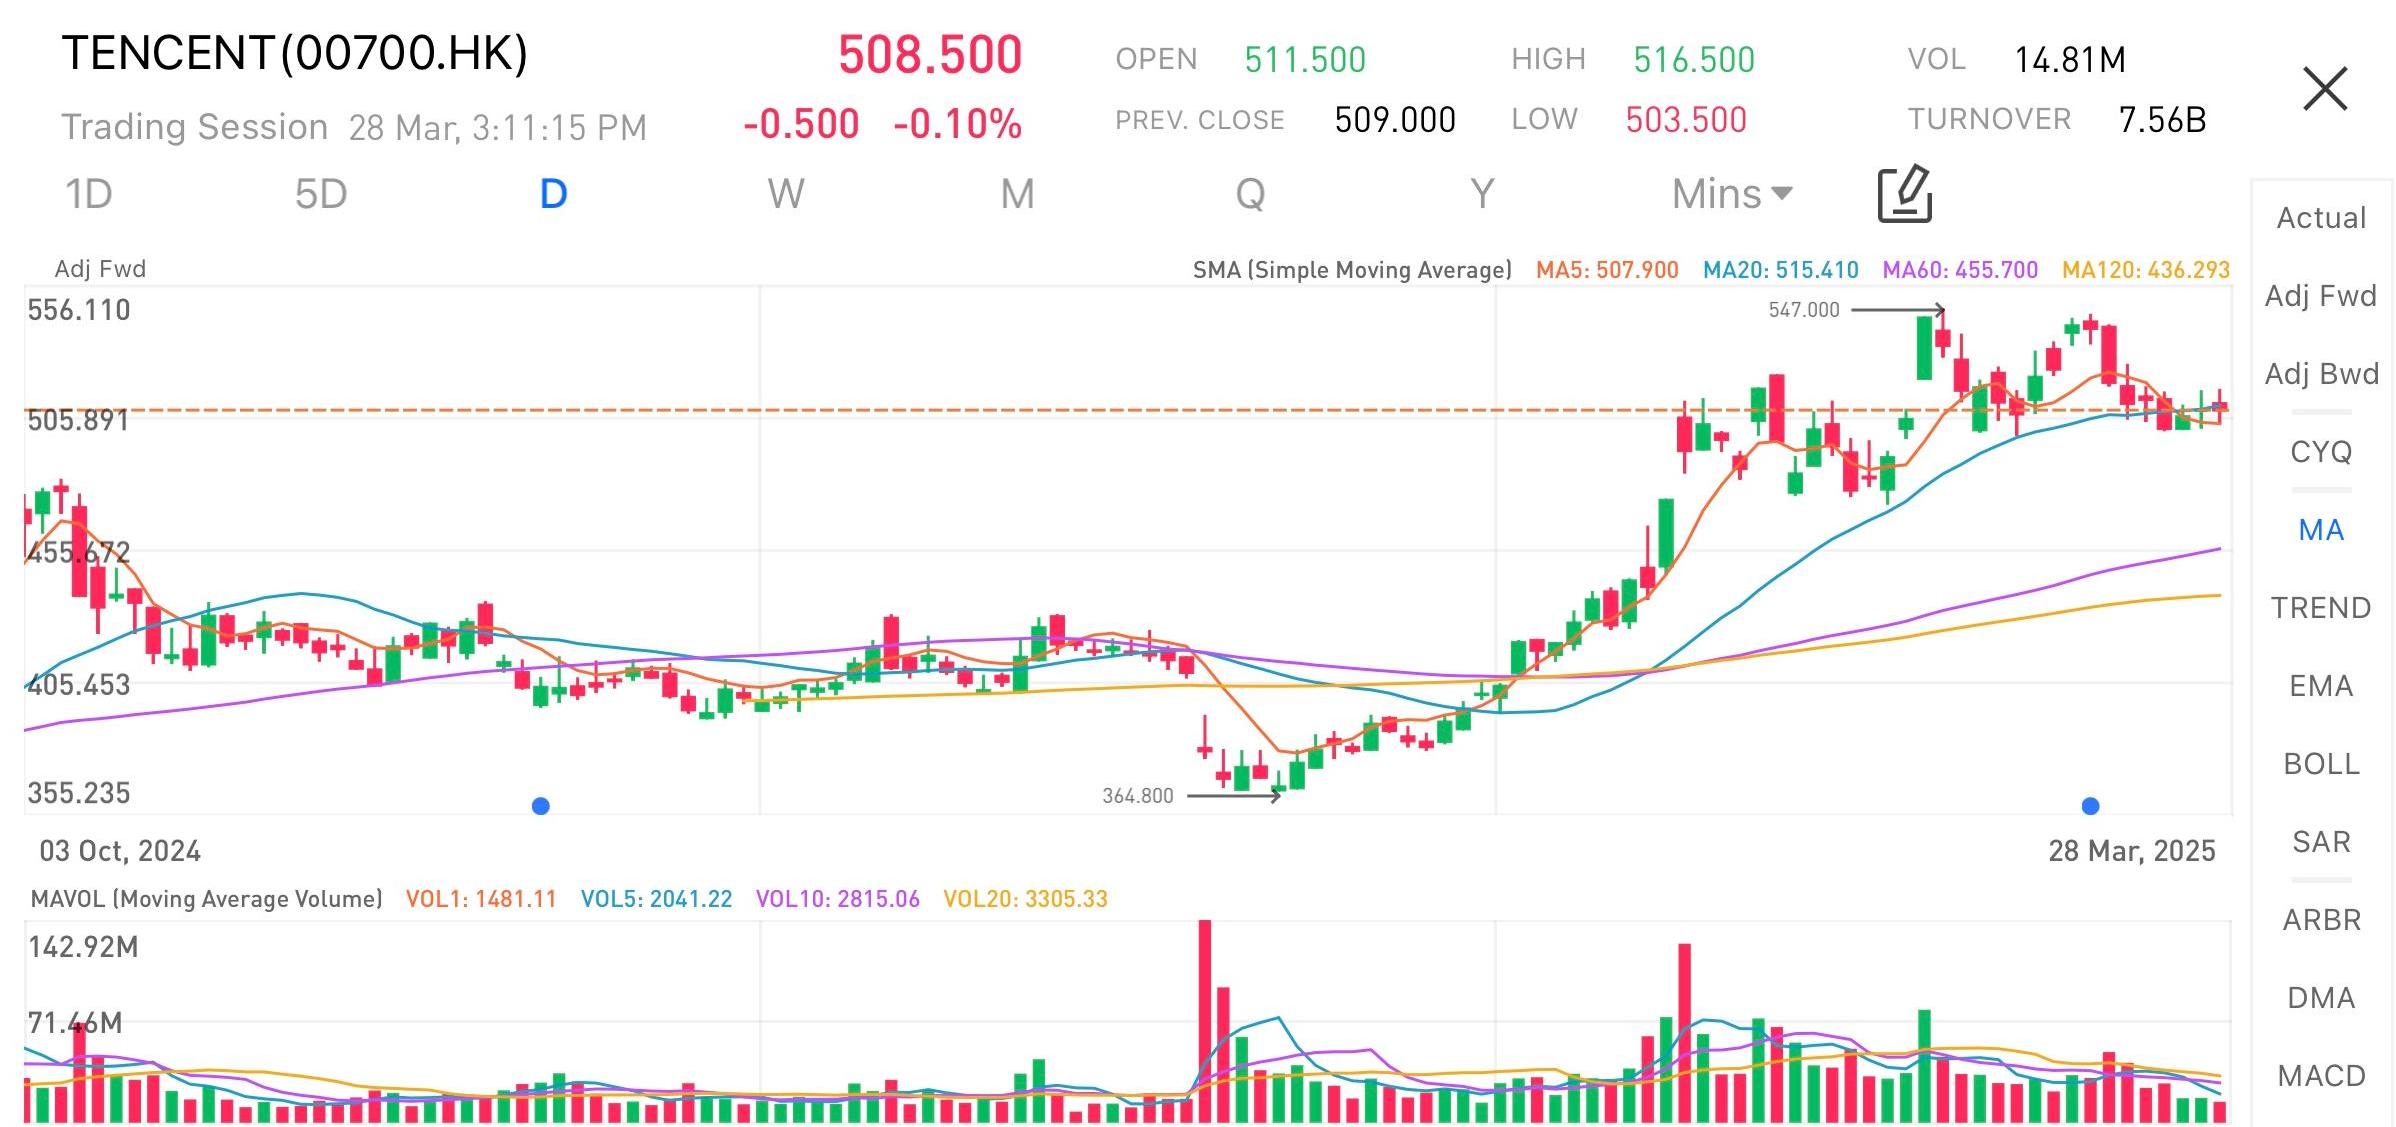Choose Adj Bwd price adjustment
2396x1127 pixels.
(x=2321, y=374)
